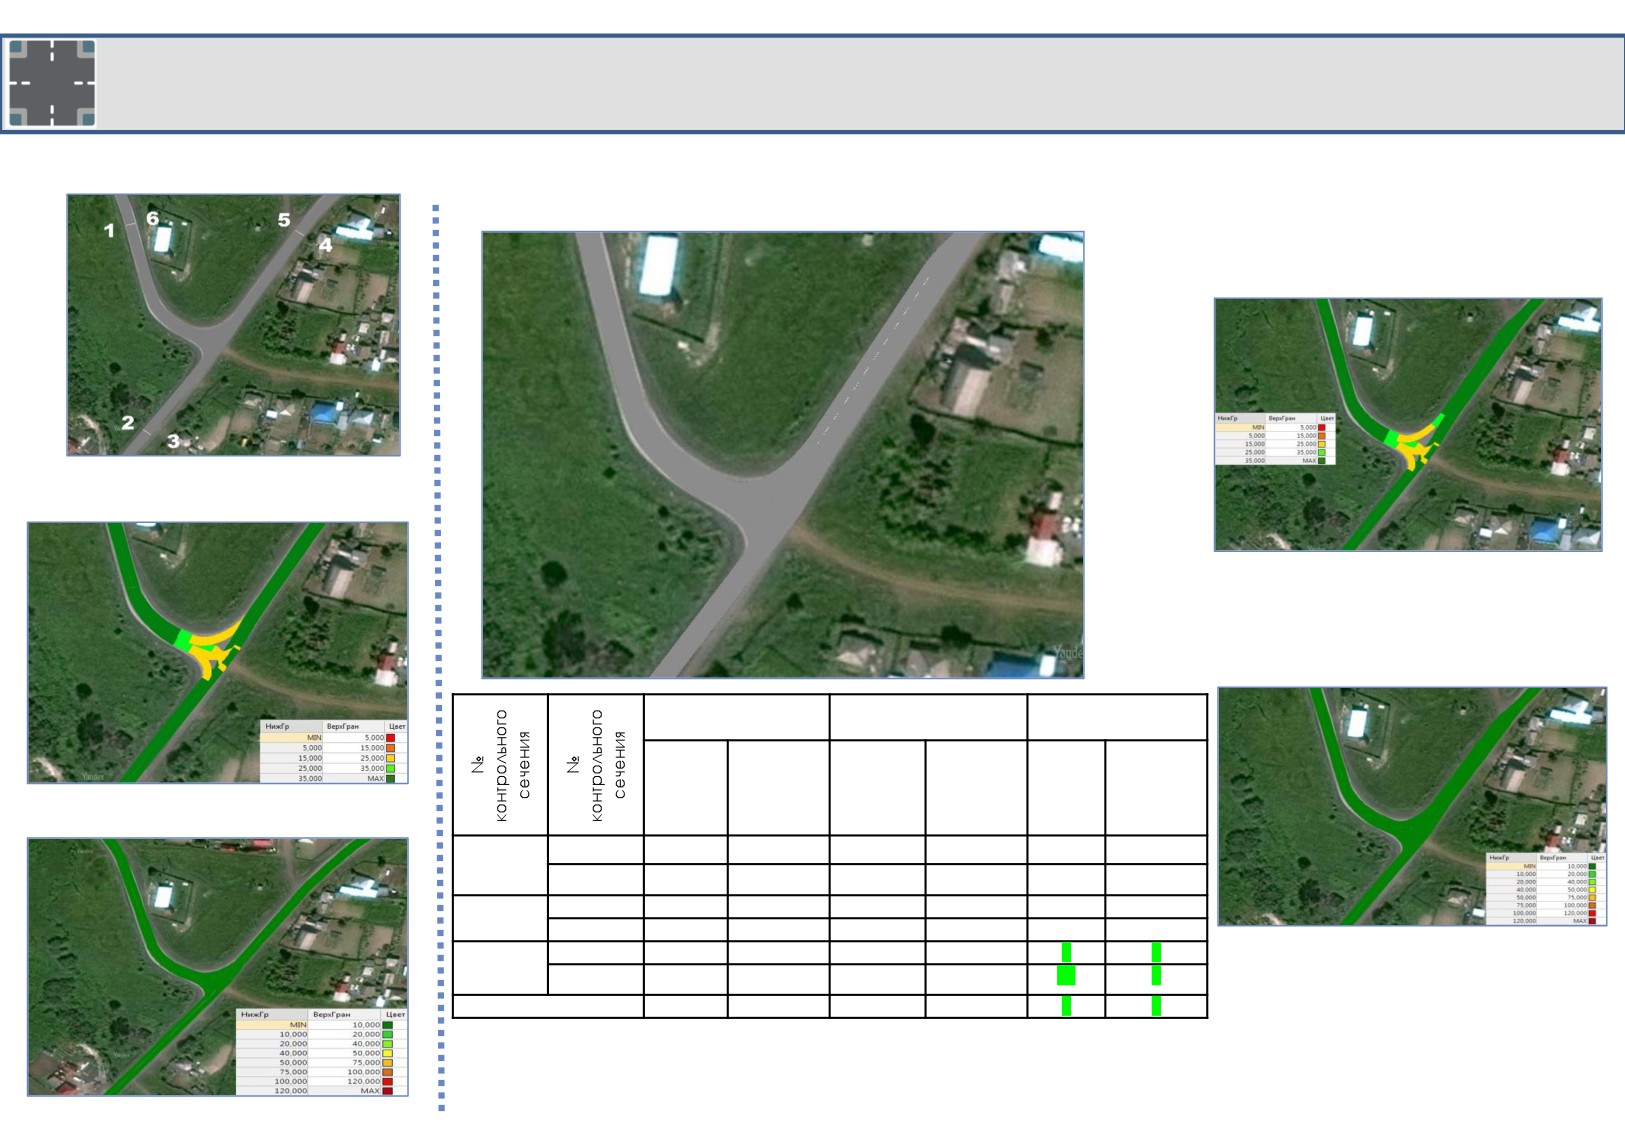Pick light green 25,000–35,000 swatch in top-right legend

pos(1322,452)
